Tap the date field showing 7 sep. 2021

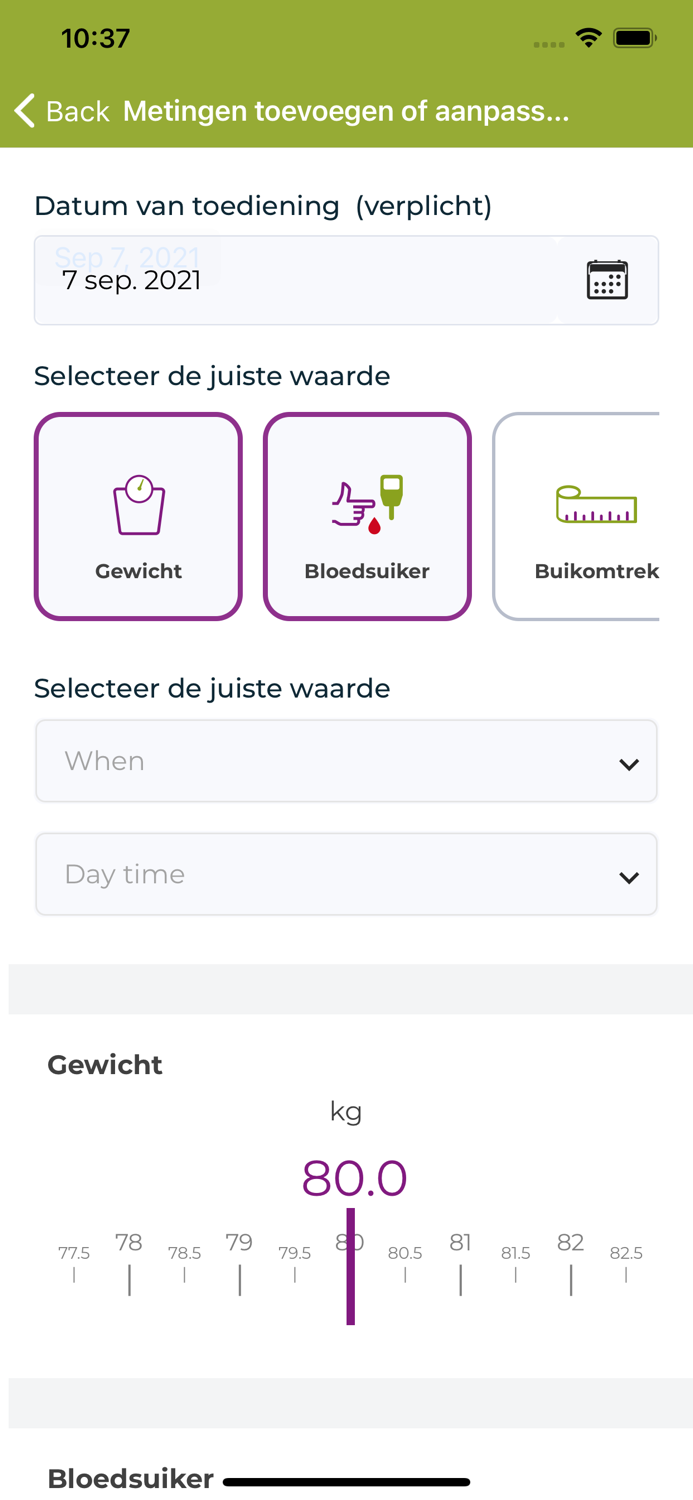(300, 280)
